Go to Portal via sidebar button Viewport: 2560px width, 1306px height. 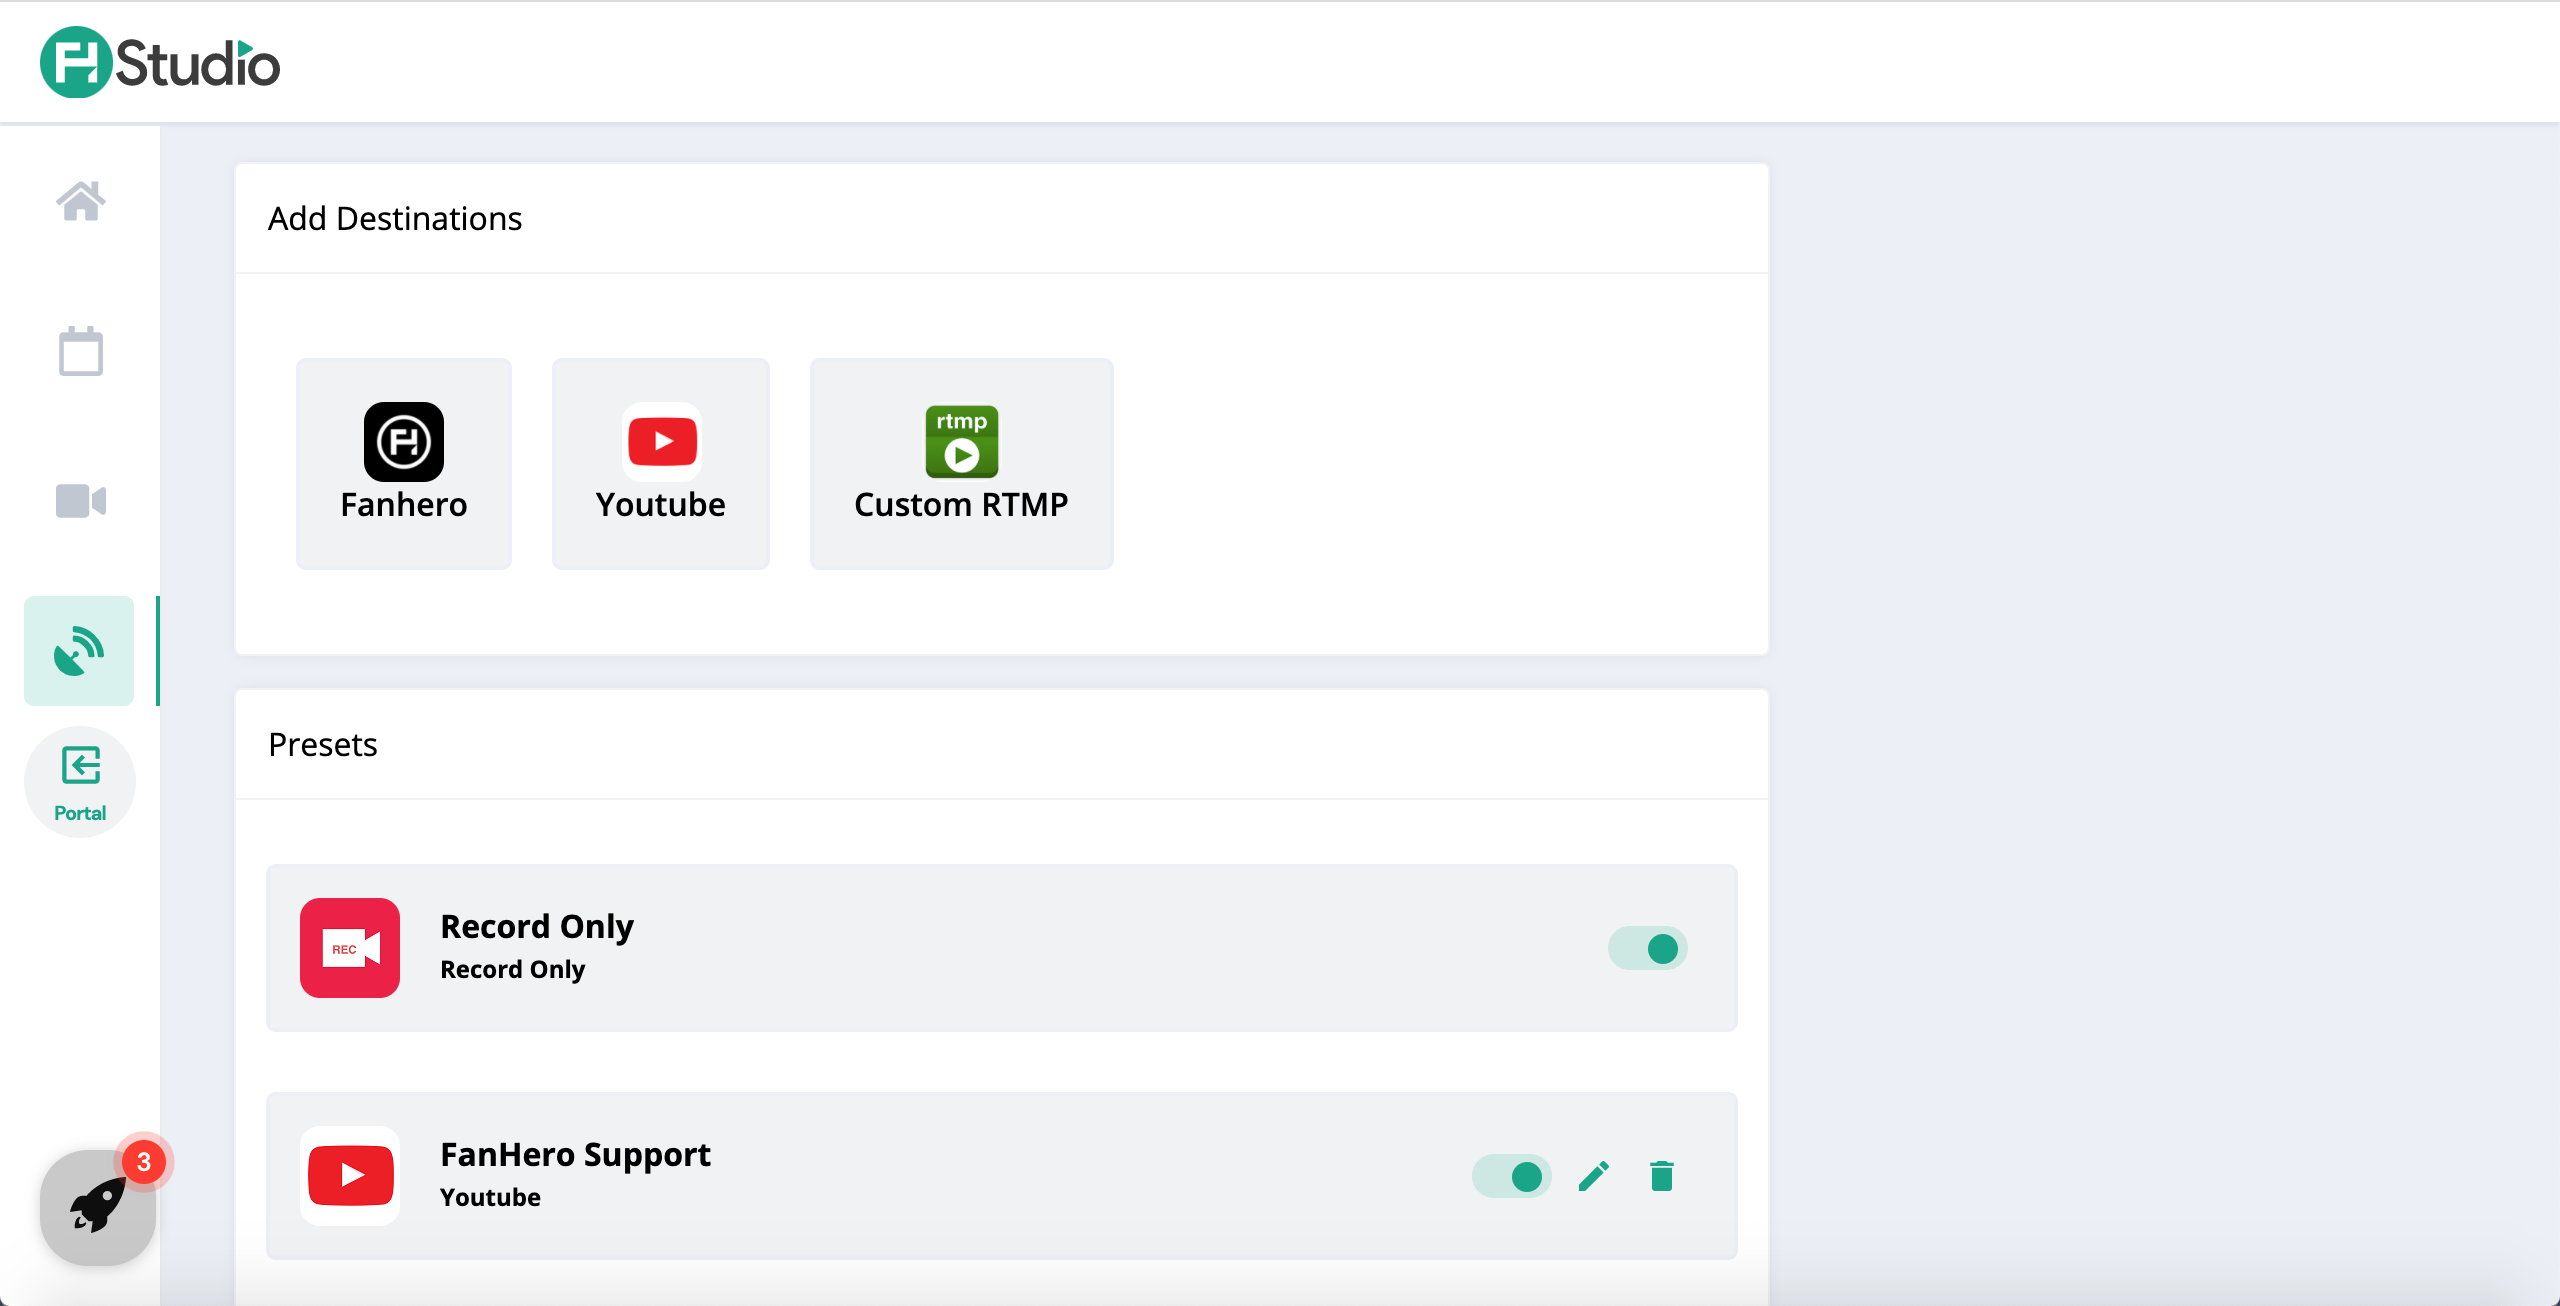click(x=80, y=782)
